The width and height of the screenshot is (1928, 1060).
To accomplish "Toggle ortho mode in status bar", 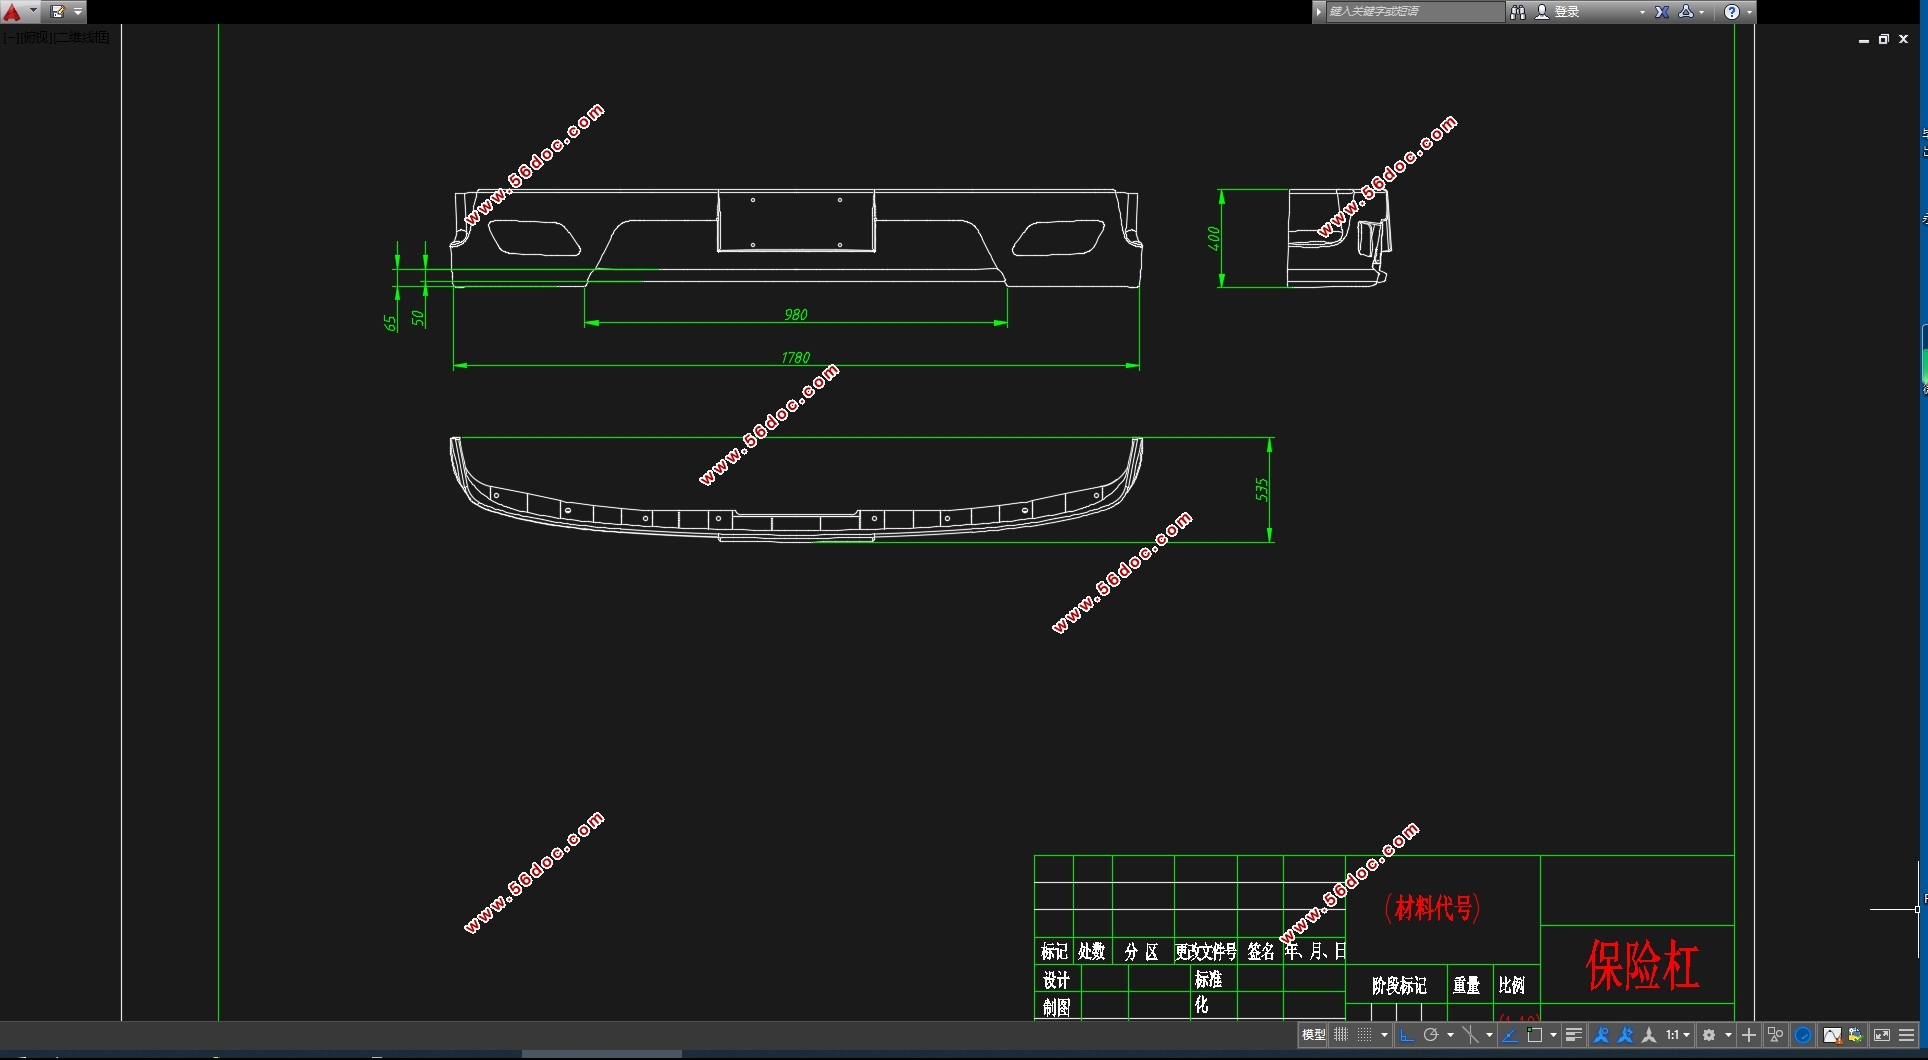I will point(1407,1035).
